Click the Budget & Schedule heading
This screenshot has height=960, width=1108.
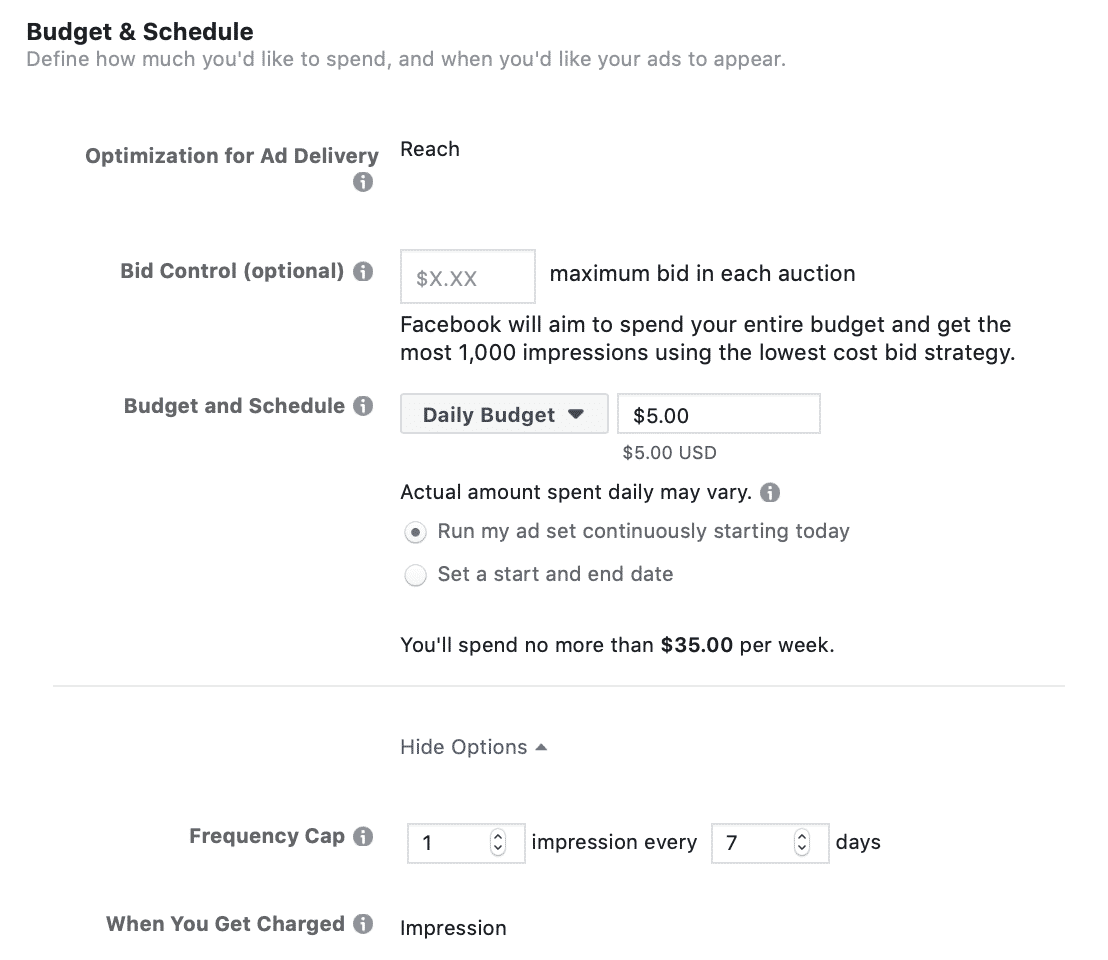pyautogui.click(x=140, y=32)
